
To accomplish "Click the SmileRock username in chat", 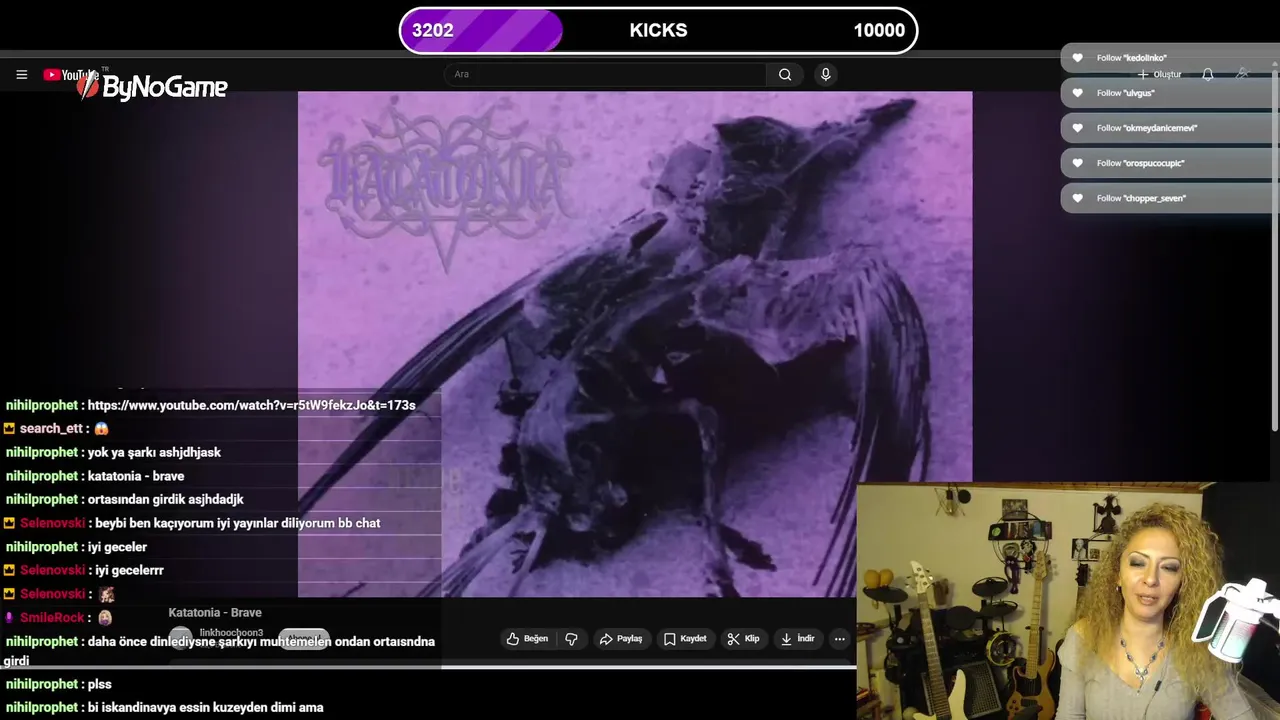I will click(52, 618).
